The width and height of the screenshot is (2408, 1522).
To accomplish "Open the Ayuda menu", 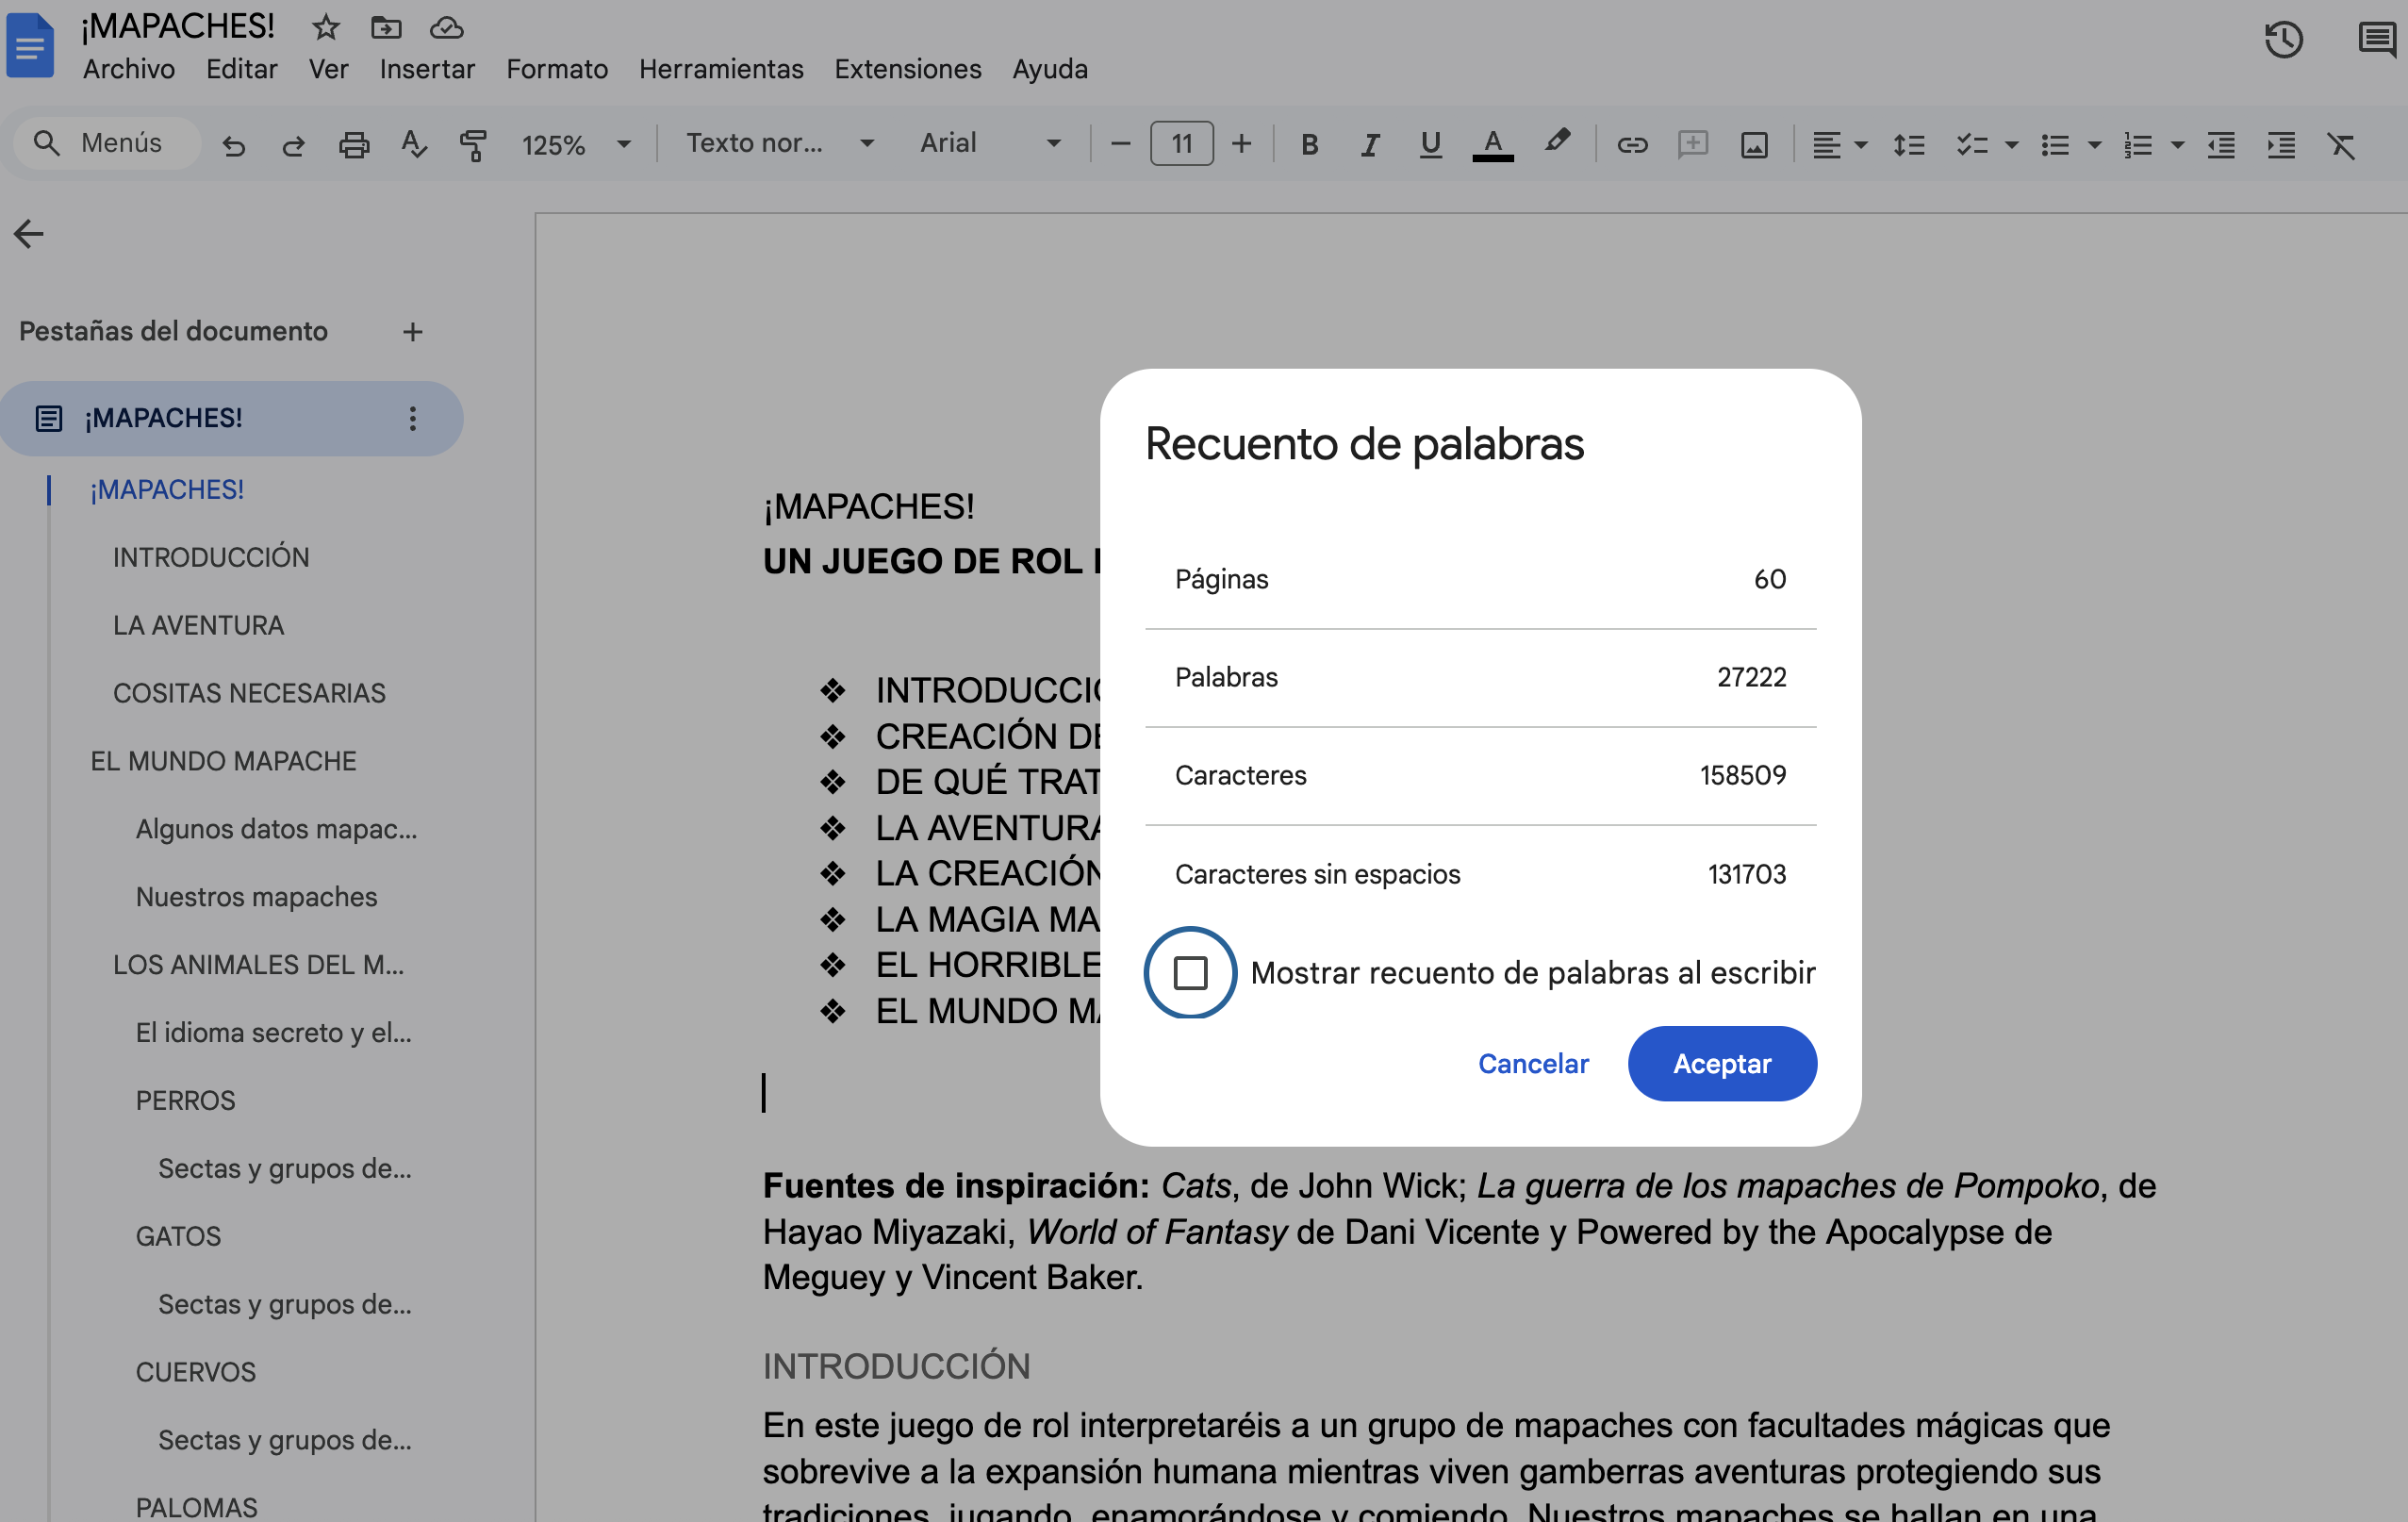I will coord(1050,69).
